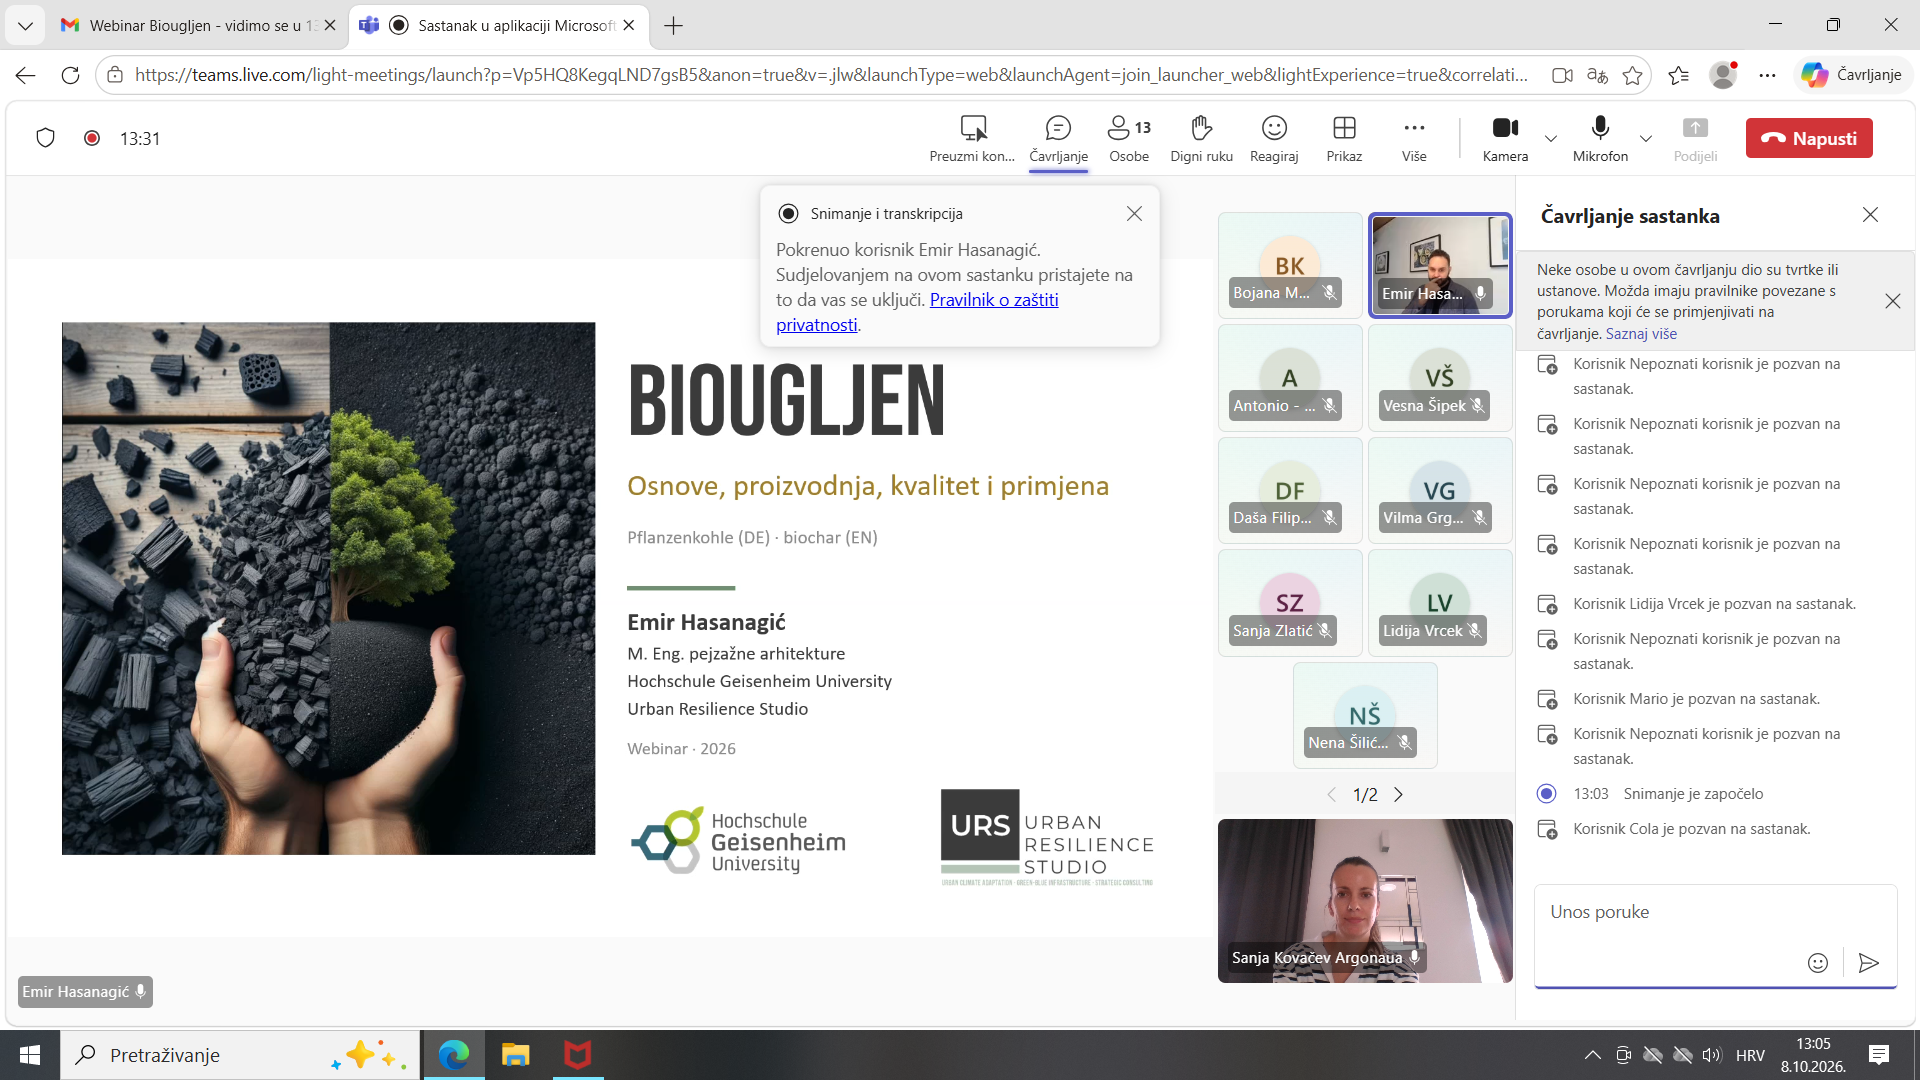This screenshot has height=1080, width=1920.
Task: Switch to the Webinar Biougljen Gmail tab
Action: pyautogui.click(x=199, y=25)
